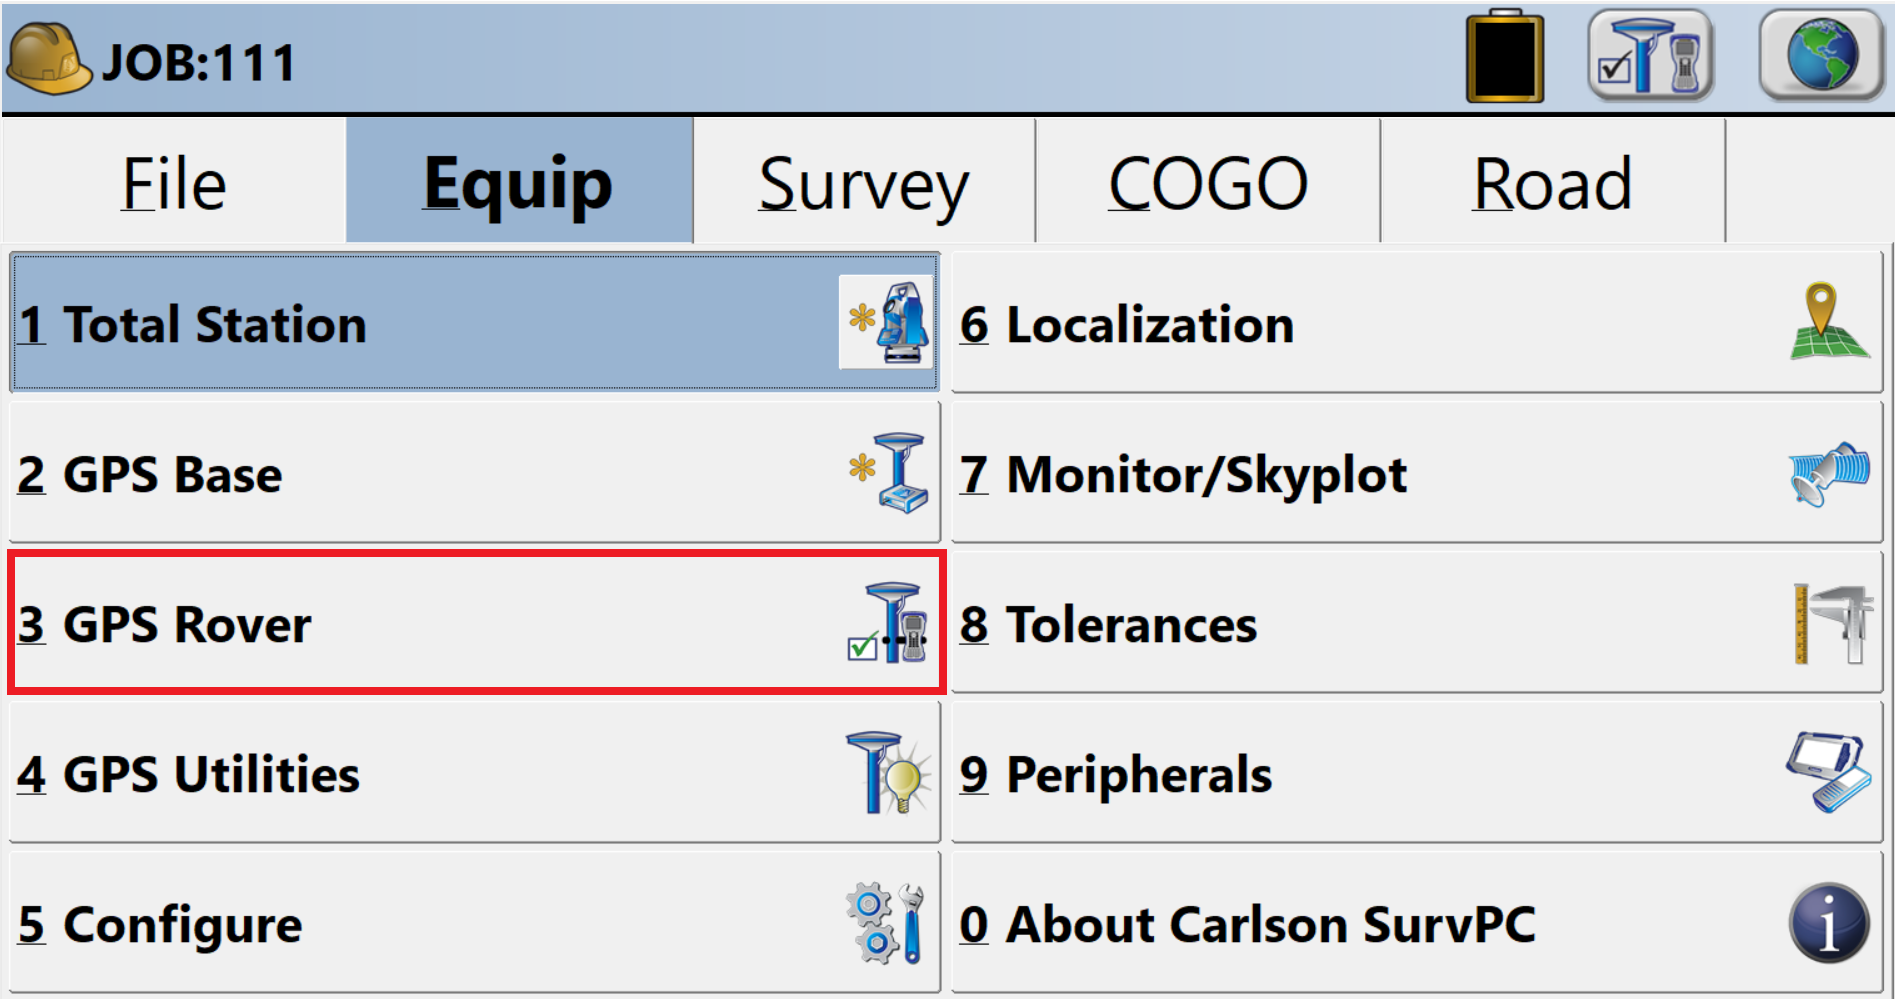The image size is (1895, 999).
Task: Click the About info icon
Action: tap(1829, 923)
